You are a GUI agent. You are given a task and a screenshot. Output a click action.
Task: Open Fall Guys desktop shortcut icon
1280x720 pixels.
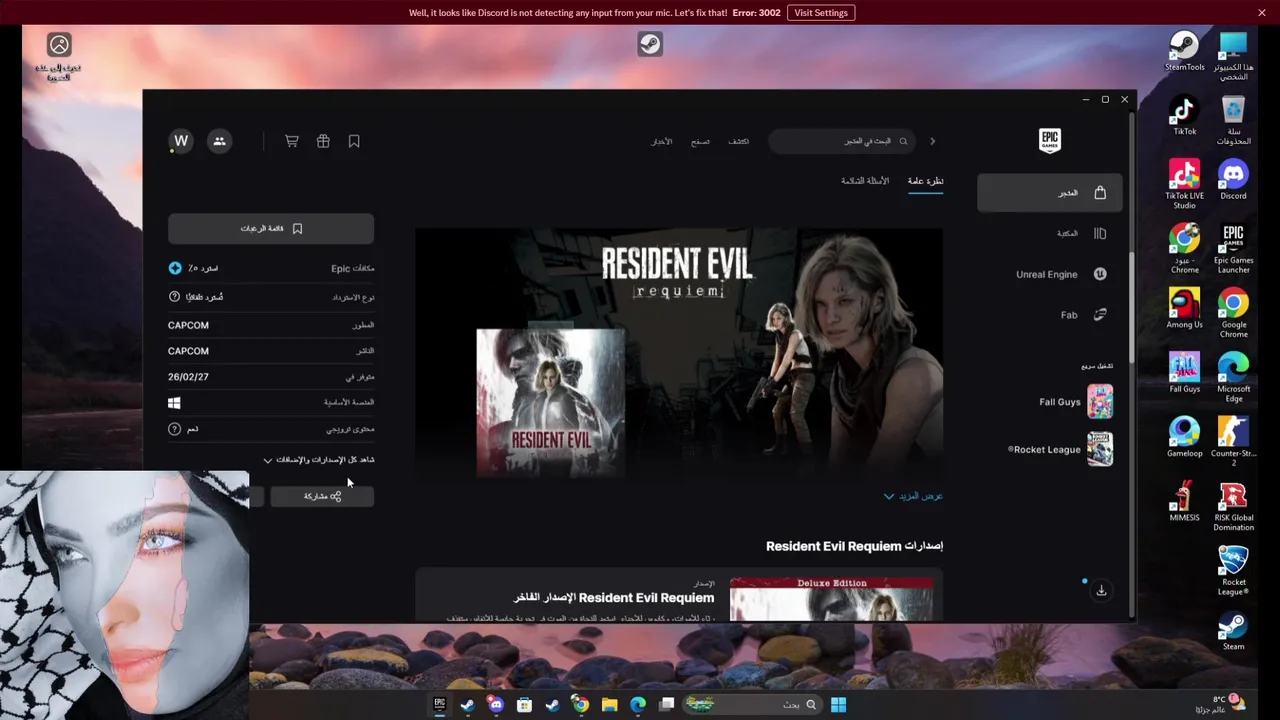click(1185, 373)
